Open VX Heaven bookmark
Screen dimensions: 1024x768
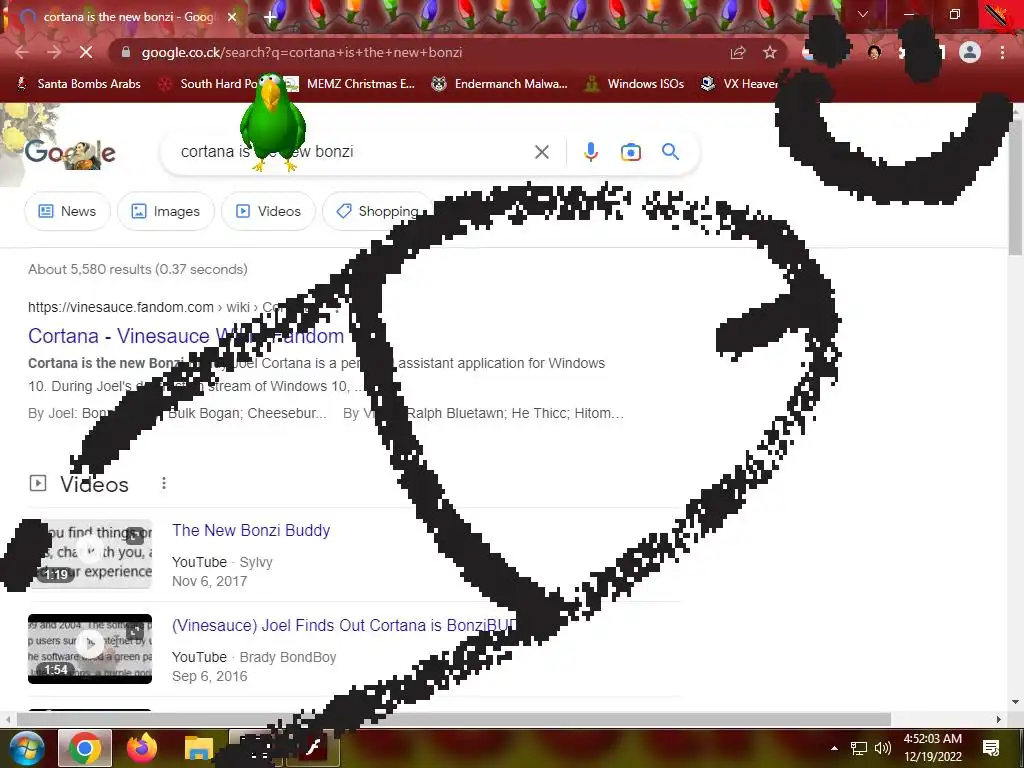click(739, 84)
